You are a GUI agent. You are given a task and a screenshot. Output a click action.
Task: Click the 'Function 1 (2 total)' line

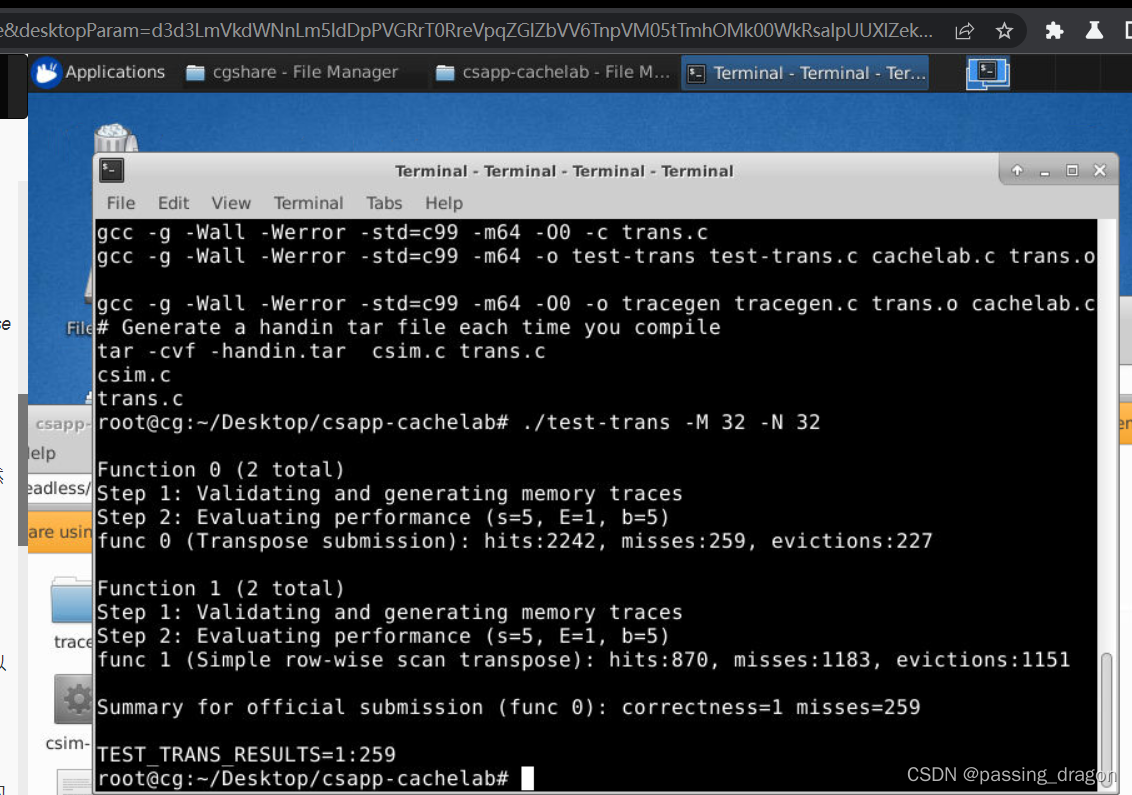point(221,588)
